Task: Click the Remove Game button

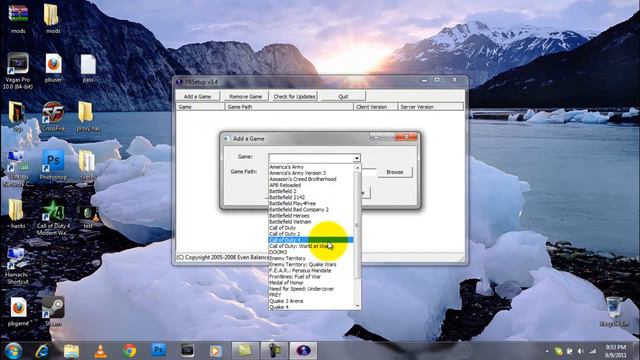Action: click(x=245, y=96)
